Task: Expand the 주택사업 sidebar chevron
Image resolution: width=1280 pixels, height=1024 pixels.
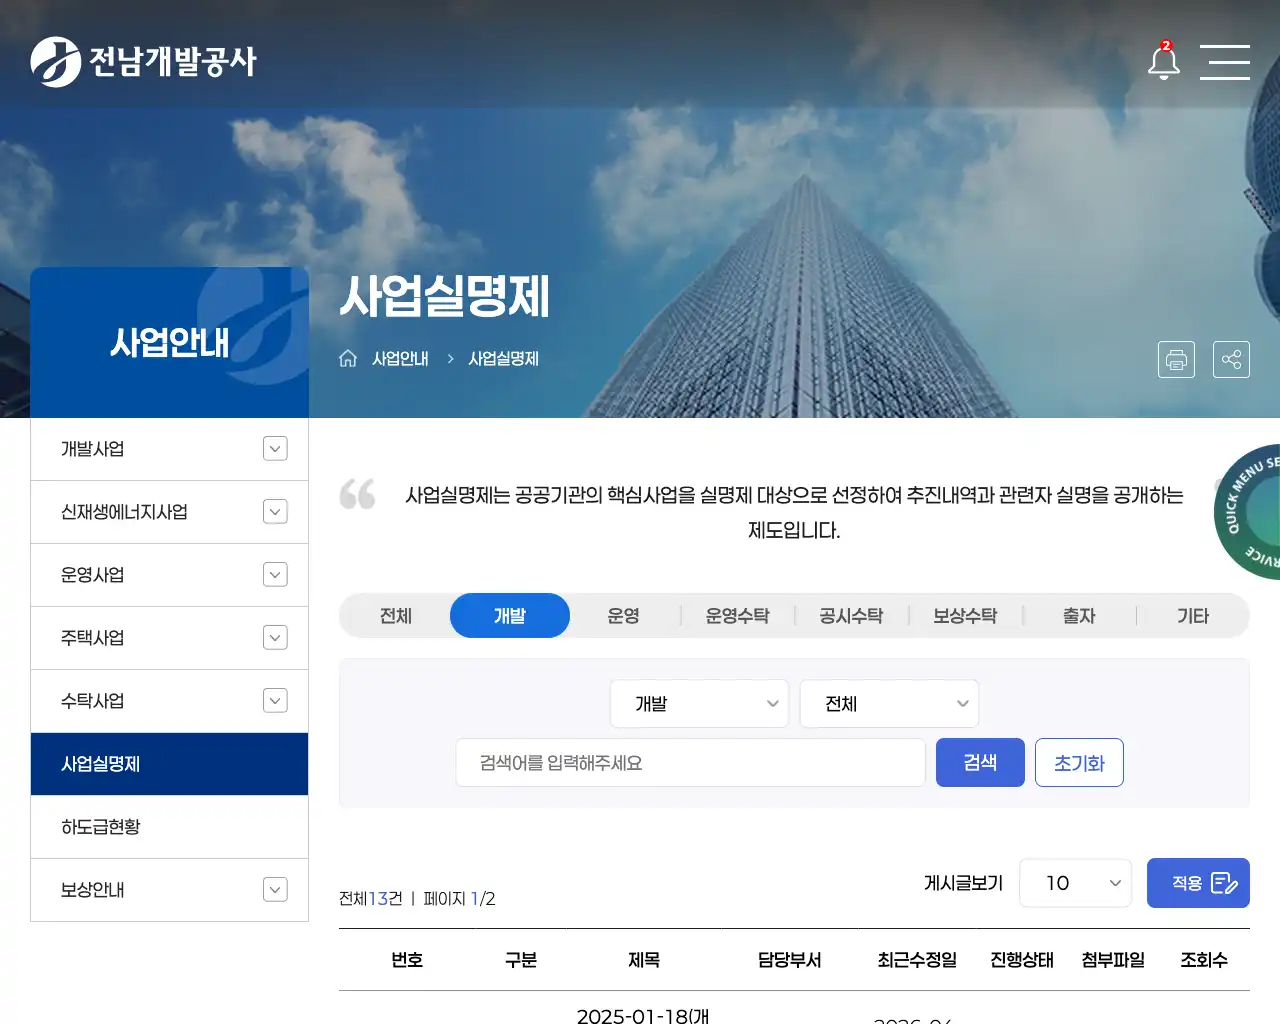Action: coord(275,638)
